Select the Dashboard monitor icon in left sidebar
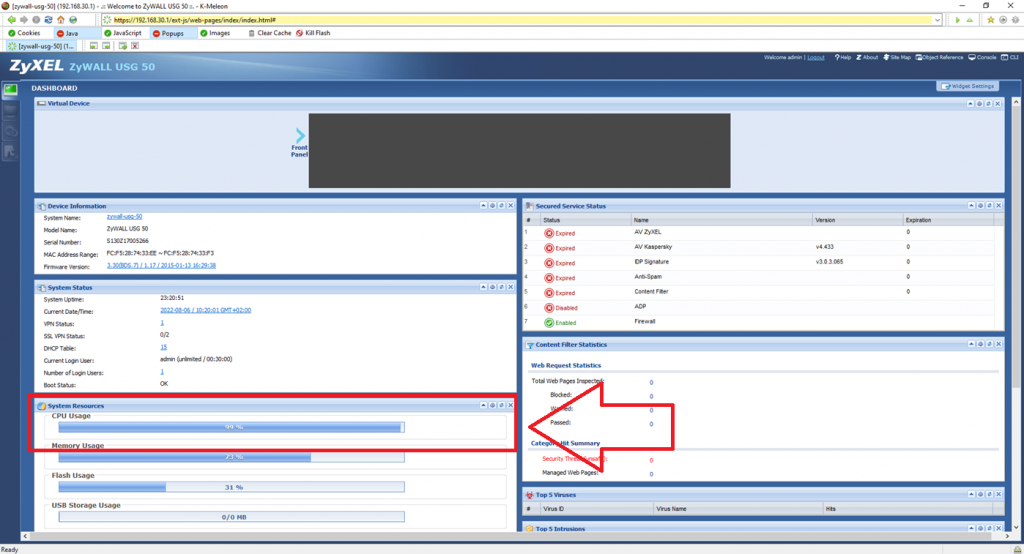The height and width of the screenshot is (554, 1024). tap(10, 89)
